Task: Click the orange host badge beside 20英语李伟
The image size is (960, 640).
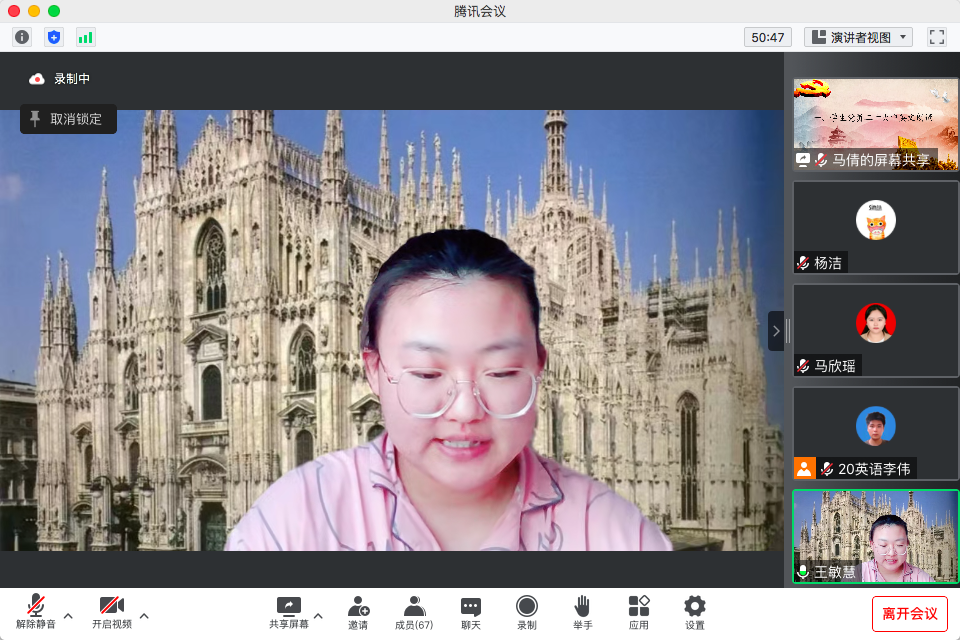Action: pyautogui.click(x=804, y=469)
